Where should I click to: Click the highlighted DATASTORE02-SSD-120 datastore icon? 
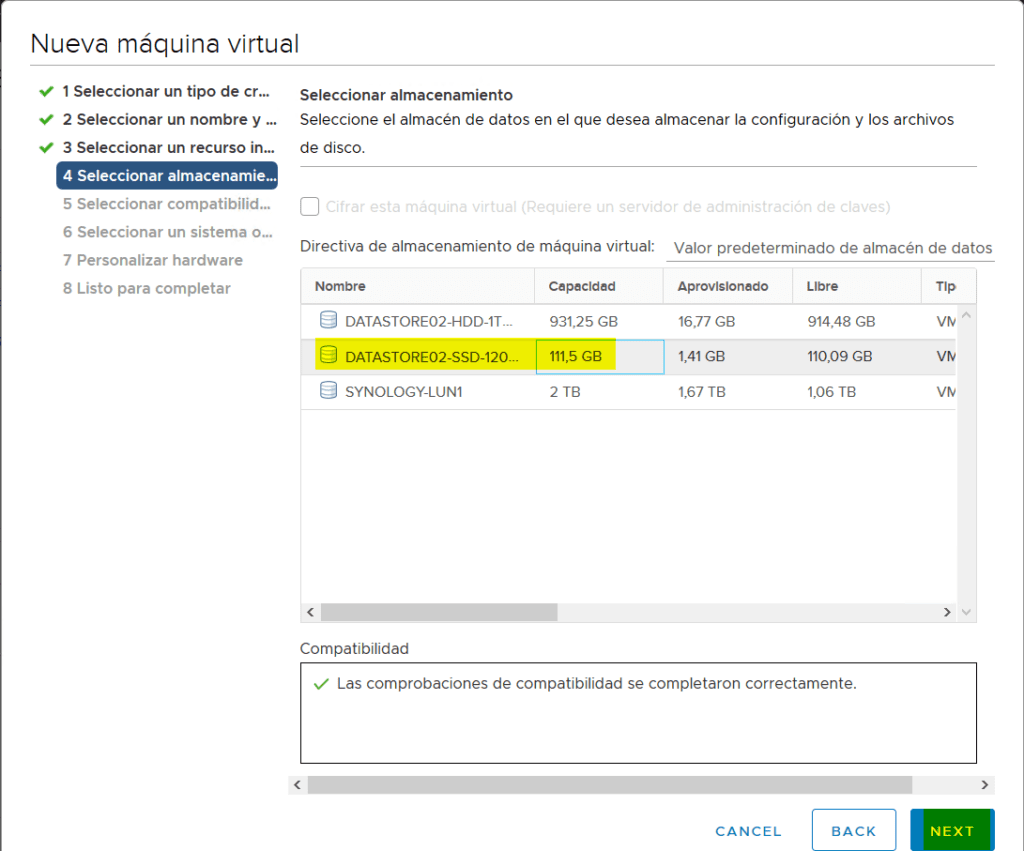pyautogui.click(x=329, y=355)
